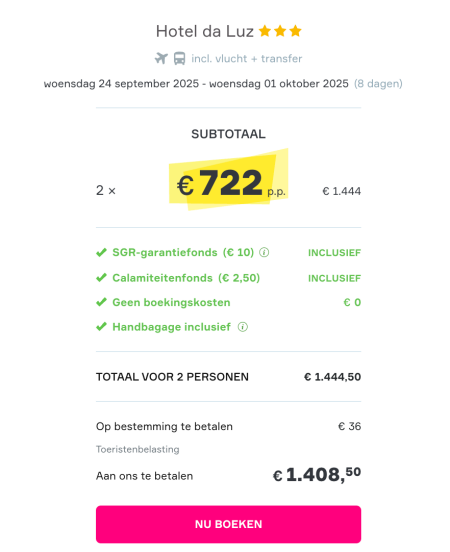Click the Toeristenbelasting note

[x=138, y=449]
